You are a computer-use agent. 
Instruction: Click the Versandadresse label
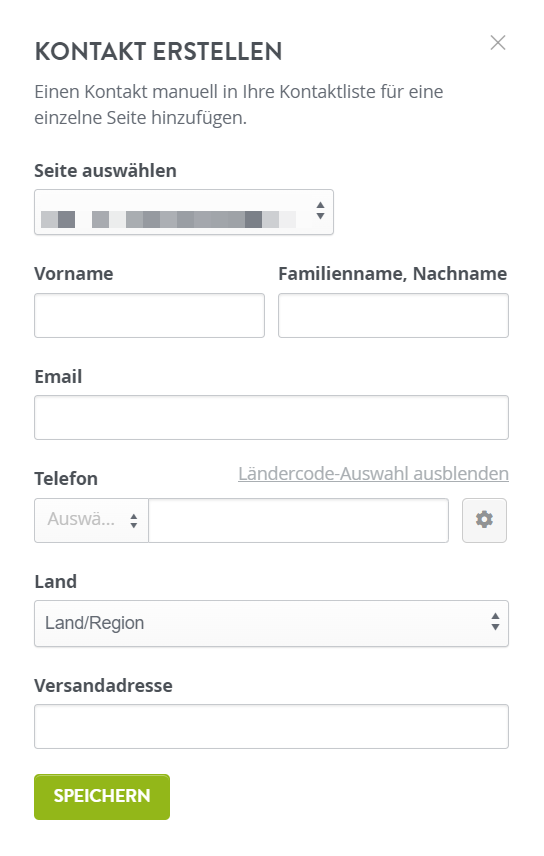[103, 685]
